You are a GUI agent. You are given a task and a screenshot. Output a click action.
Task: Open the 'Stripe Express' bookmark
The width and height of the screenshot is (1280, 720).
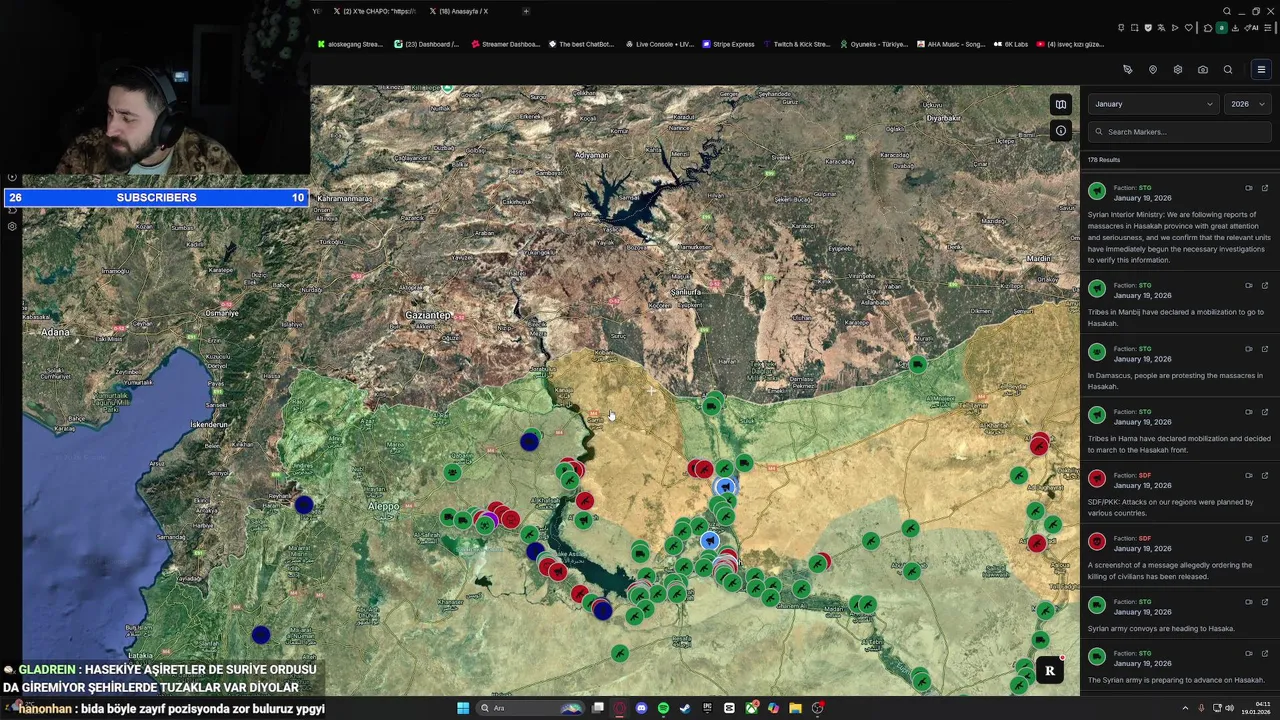[x=728, y=44]
